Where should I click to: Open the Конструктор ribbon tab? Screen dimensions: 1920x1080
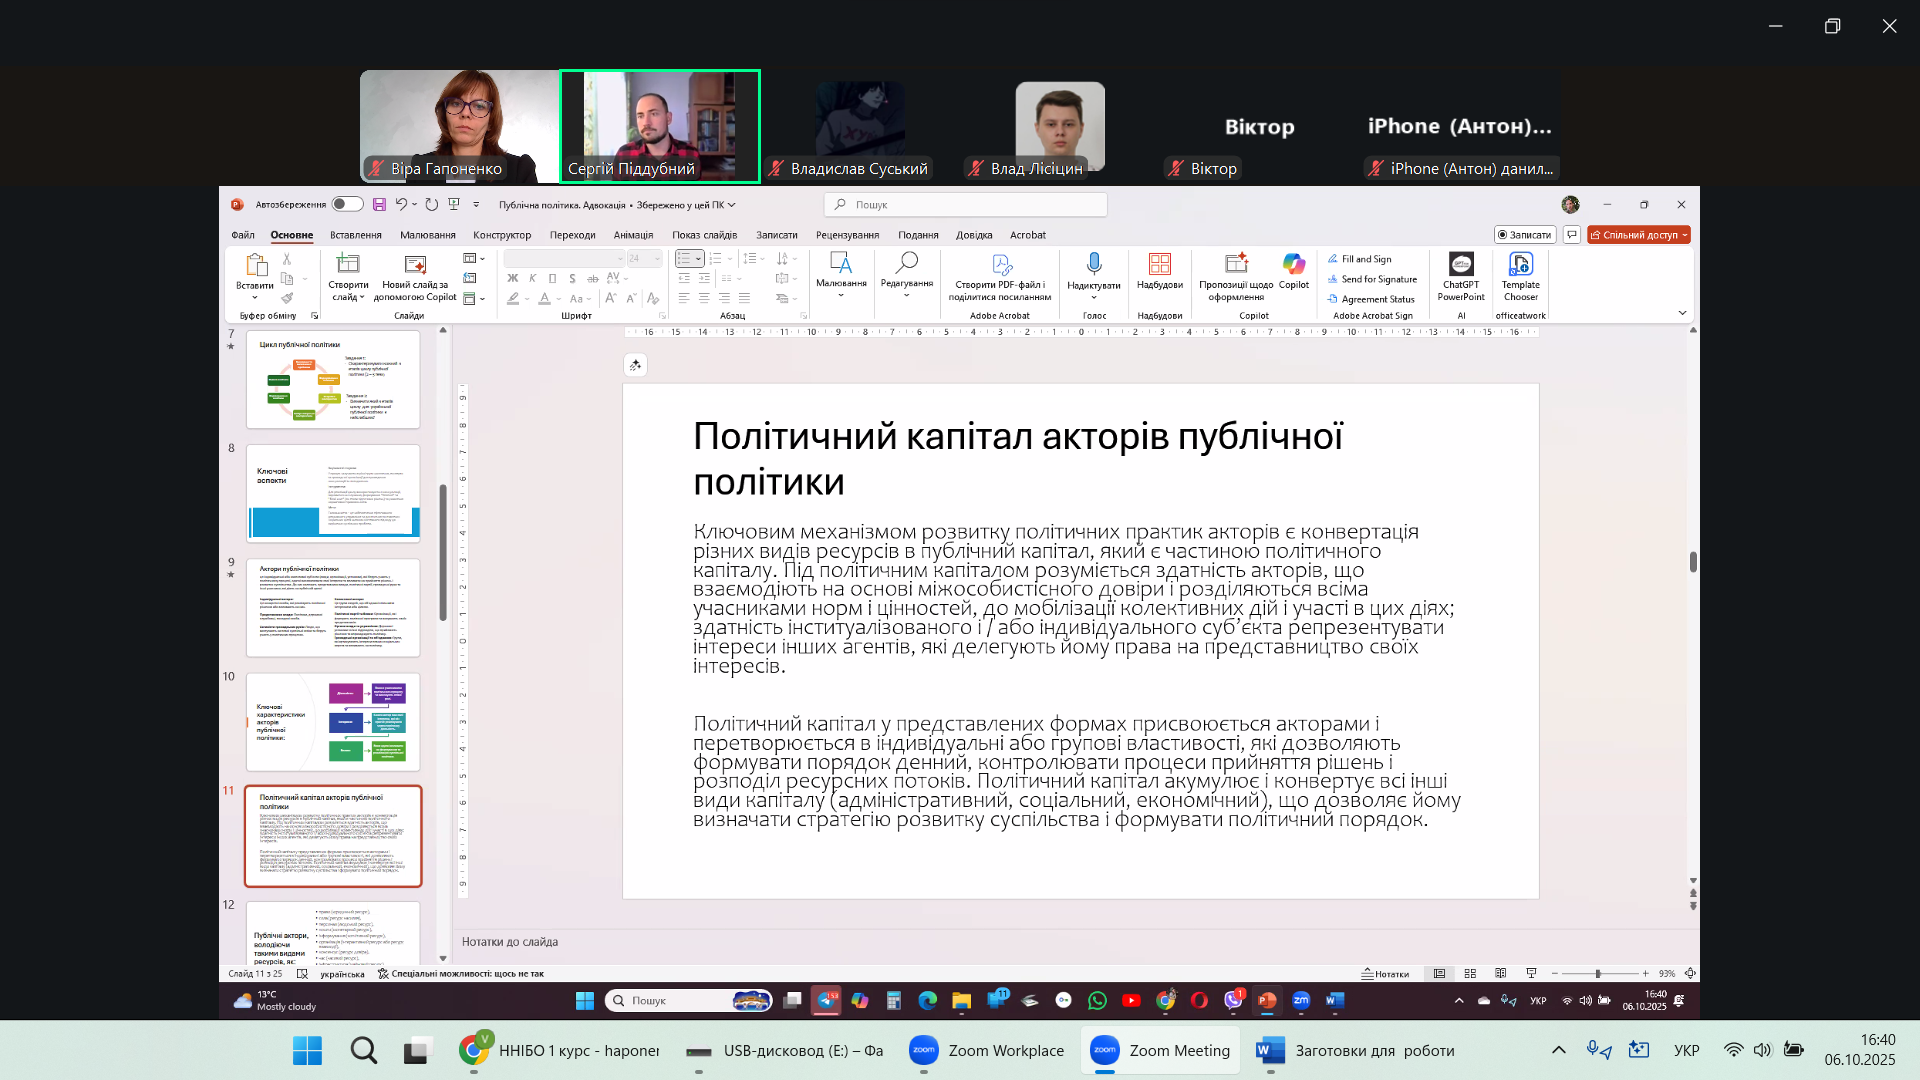502,236
